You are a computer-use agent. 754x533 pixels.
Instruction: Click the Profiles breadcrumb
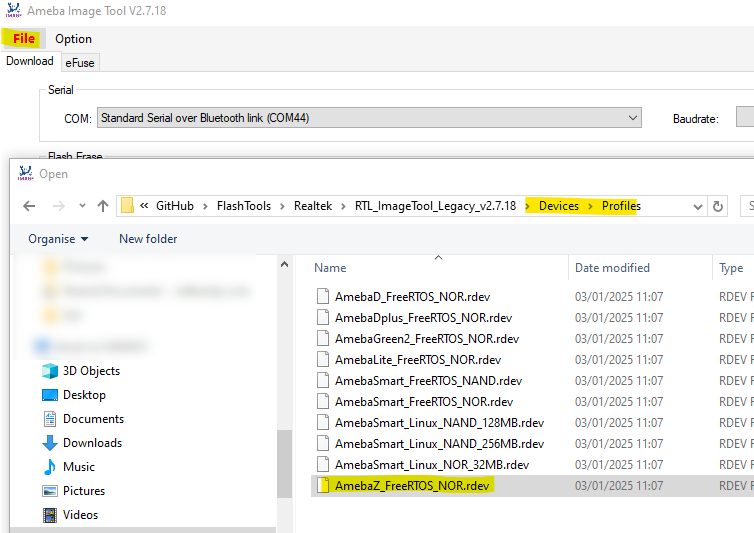click(621, 206)
